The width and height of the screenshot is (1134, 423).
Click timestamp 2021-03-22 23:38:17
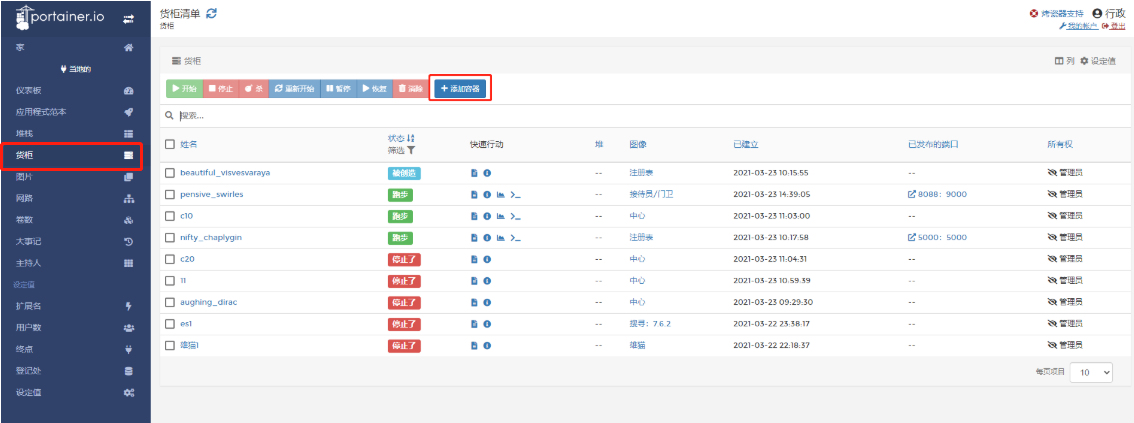point(770,324)
